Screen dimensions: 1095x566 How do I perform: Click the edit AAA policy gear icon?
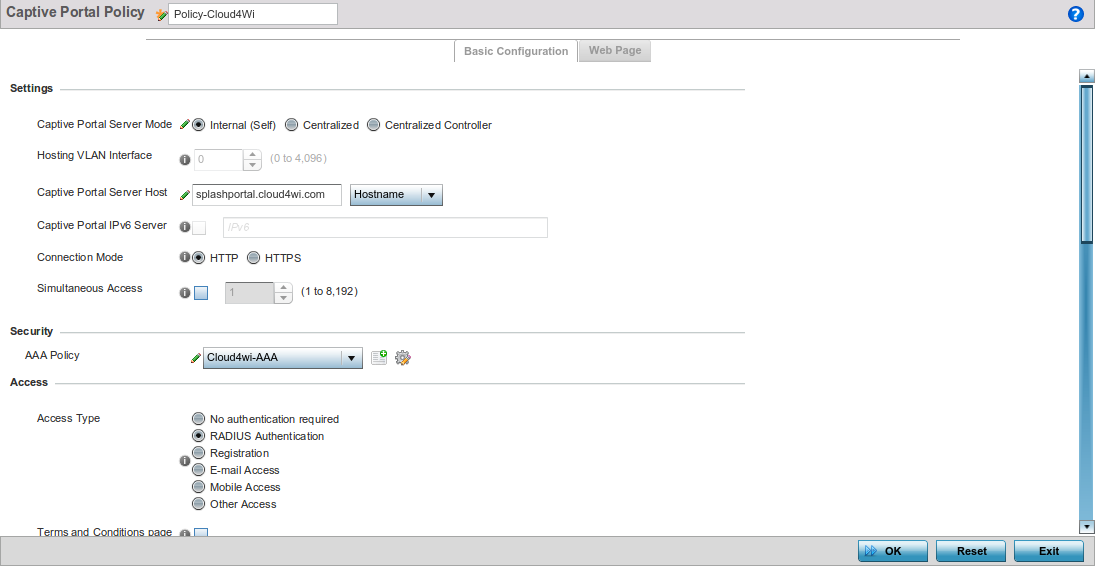[403, 358]
